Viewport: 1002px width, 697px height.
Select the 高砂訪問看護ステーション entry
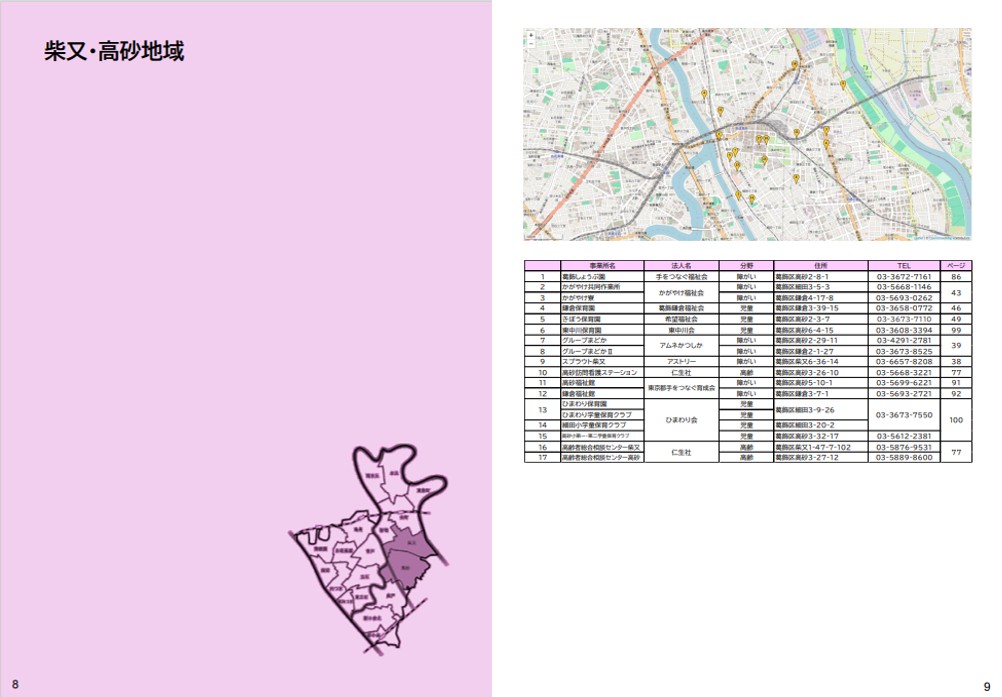pyautogui.click(x=600, y=372)
